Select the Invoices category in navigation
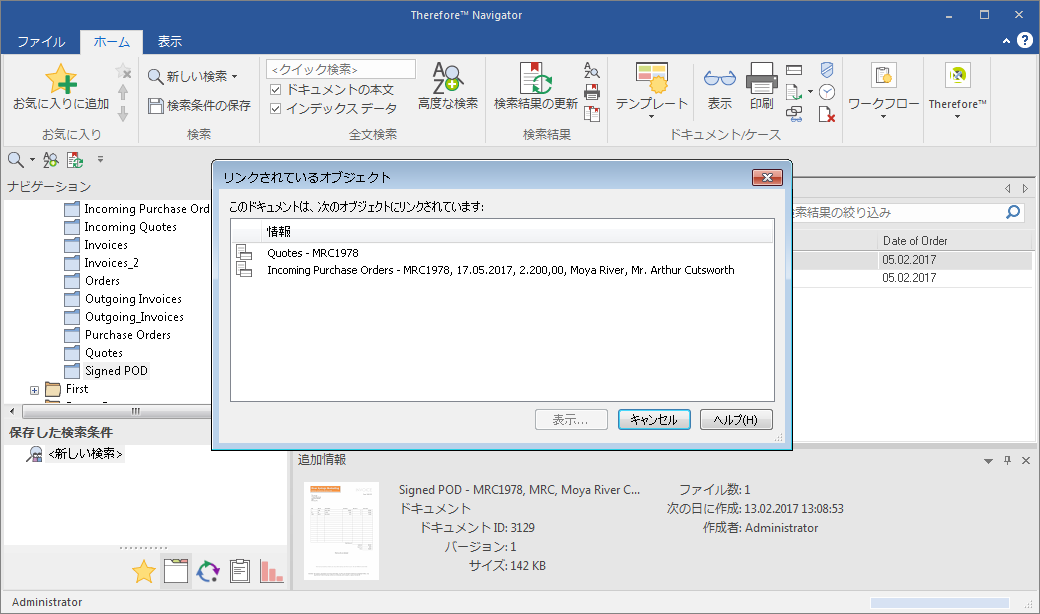Screen dimensions: 1040x614 [106, 245]
